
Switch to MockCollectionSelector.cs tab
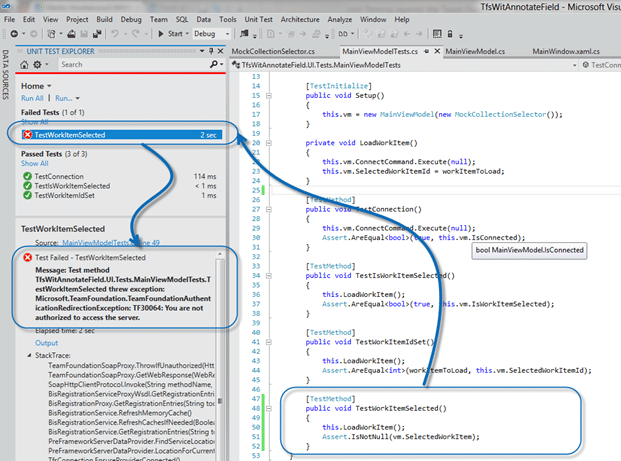pyautogui.click(x=273, y=51)
